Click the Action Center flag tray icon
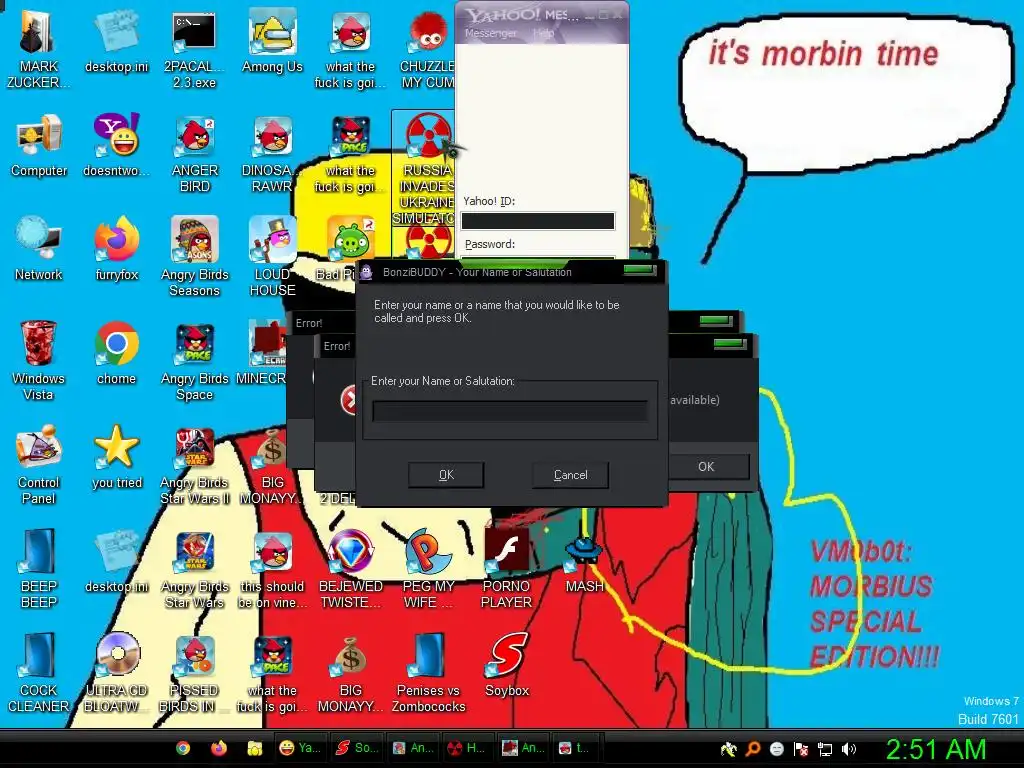Screen dimensions: 1024x768 (801, 750)
